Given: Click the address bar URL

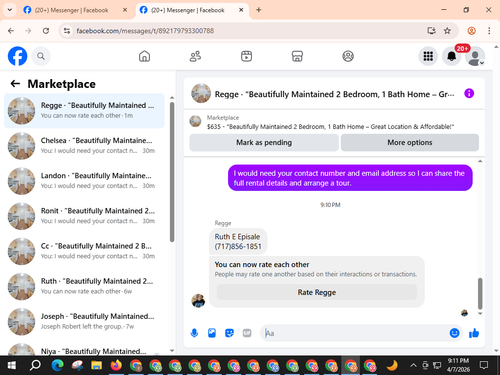Looking at the screenshot, I should click(145, 31).
